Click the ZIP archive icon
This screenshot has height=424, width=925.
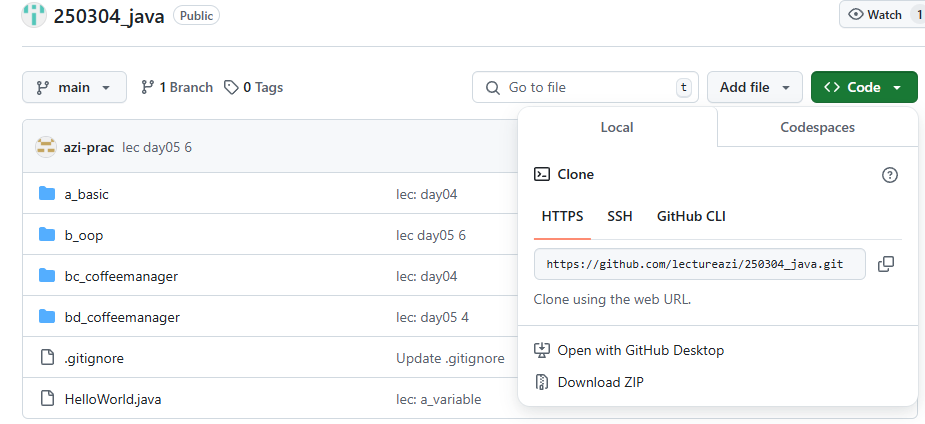coord(542,382)
